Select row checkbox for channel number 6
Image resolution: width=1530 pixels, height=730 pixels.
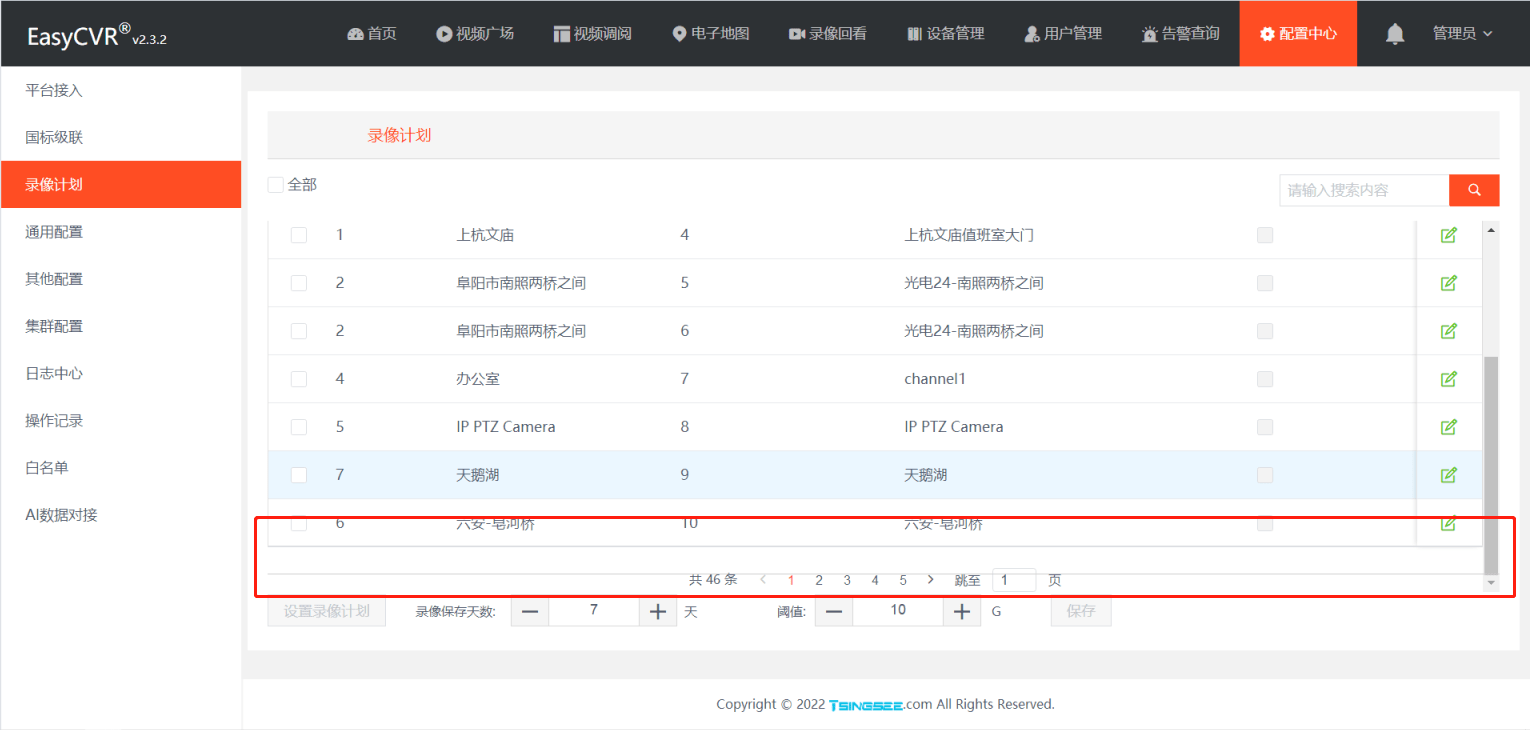click(299, 331)
